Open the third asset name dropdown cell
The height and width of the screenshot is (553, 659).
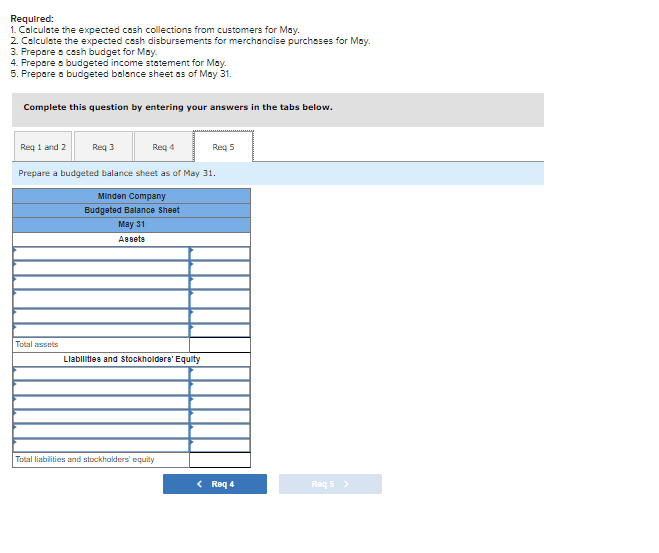click(x=101, y=282)
